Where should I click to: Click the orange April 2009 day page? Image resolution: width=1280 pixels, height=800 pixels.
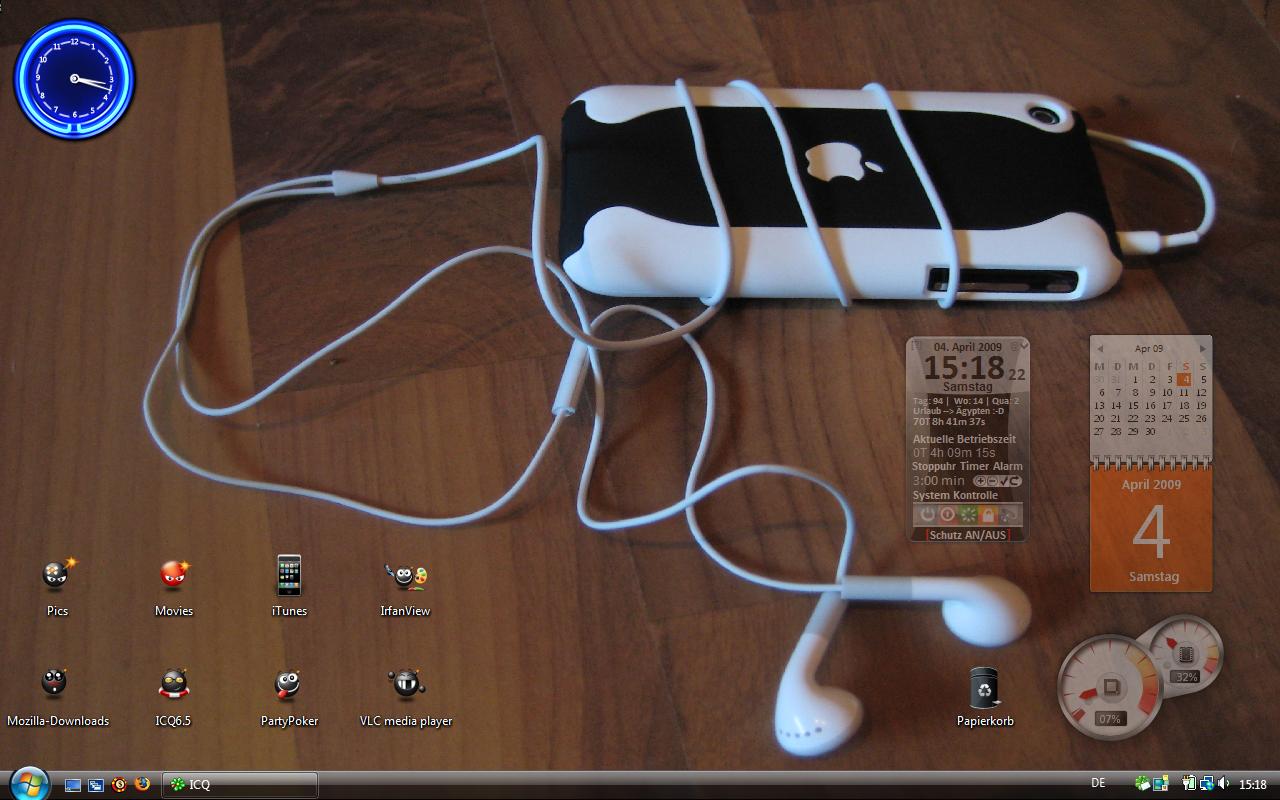[1151, 530]
